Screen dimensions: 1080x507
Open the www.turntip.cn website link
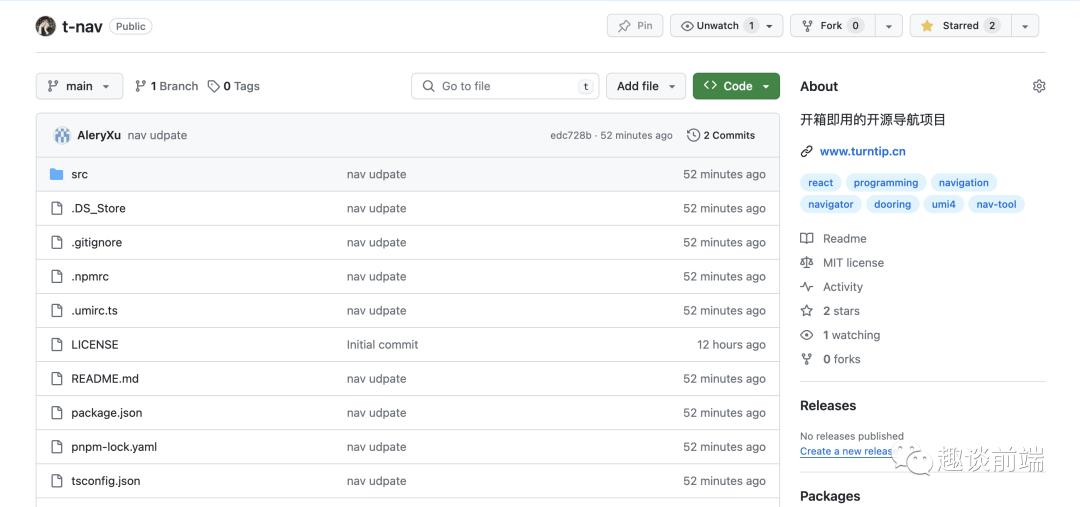[x=862, y=152]
